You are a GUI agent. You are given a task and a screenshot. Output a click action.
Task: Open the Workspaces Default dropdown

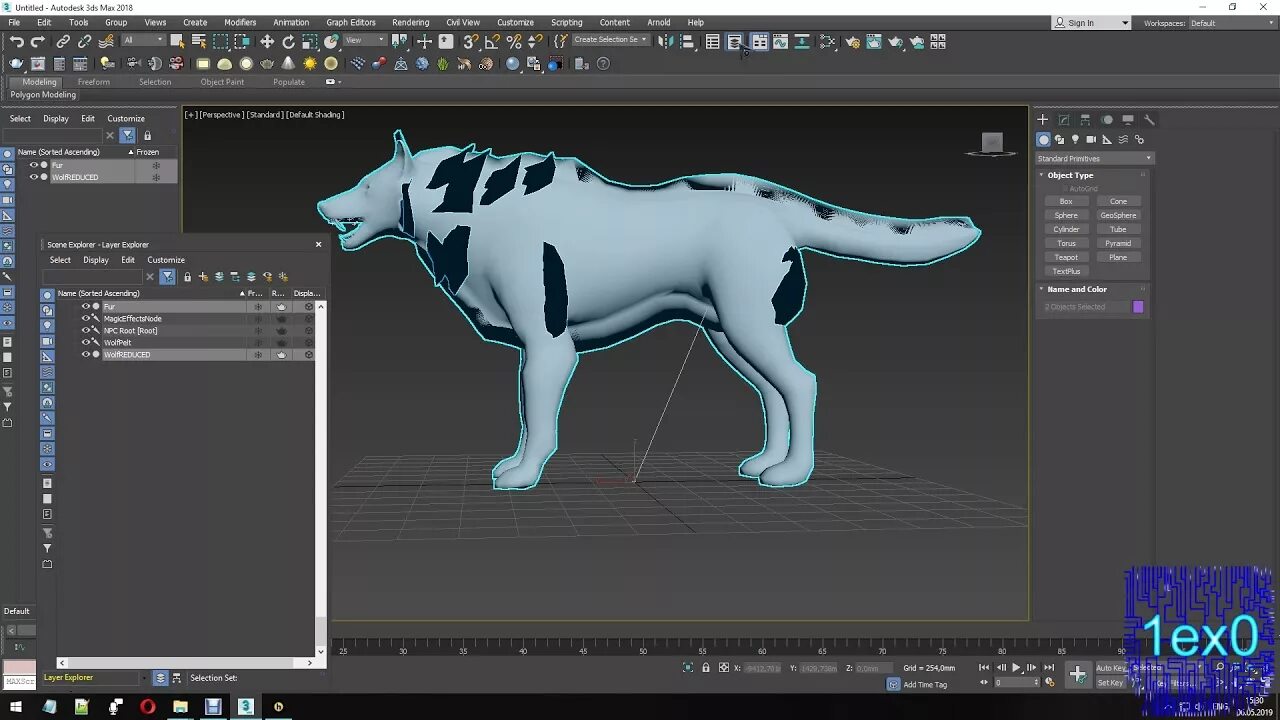(1230, 23)
